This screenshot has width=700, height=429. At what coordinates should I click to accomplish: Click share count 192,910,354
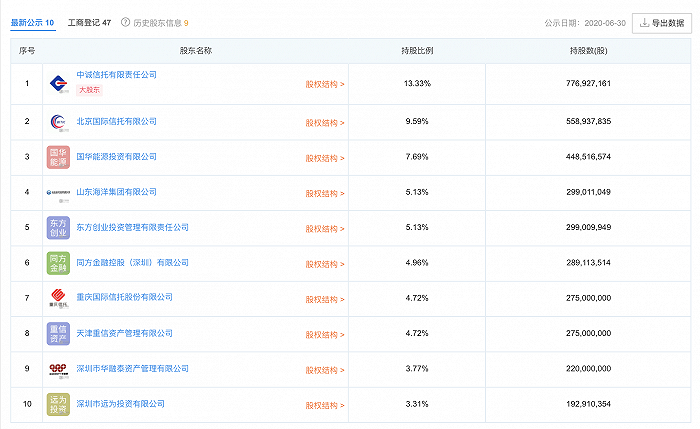pyautogui.click(x=588, y=404)
